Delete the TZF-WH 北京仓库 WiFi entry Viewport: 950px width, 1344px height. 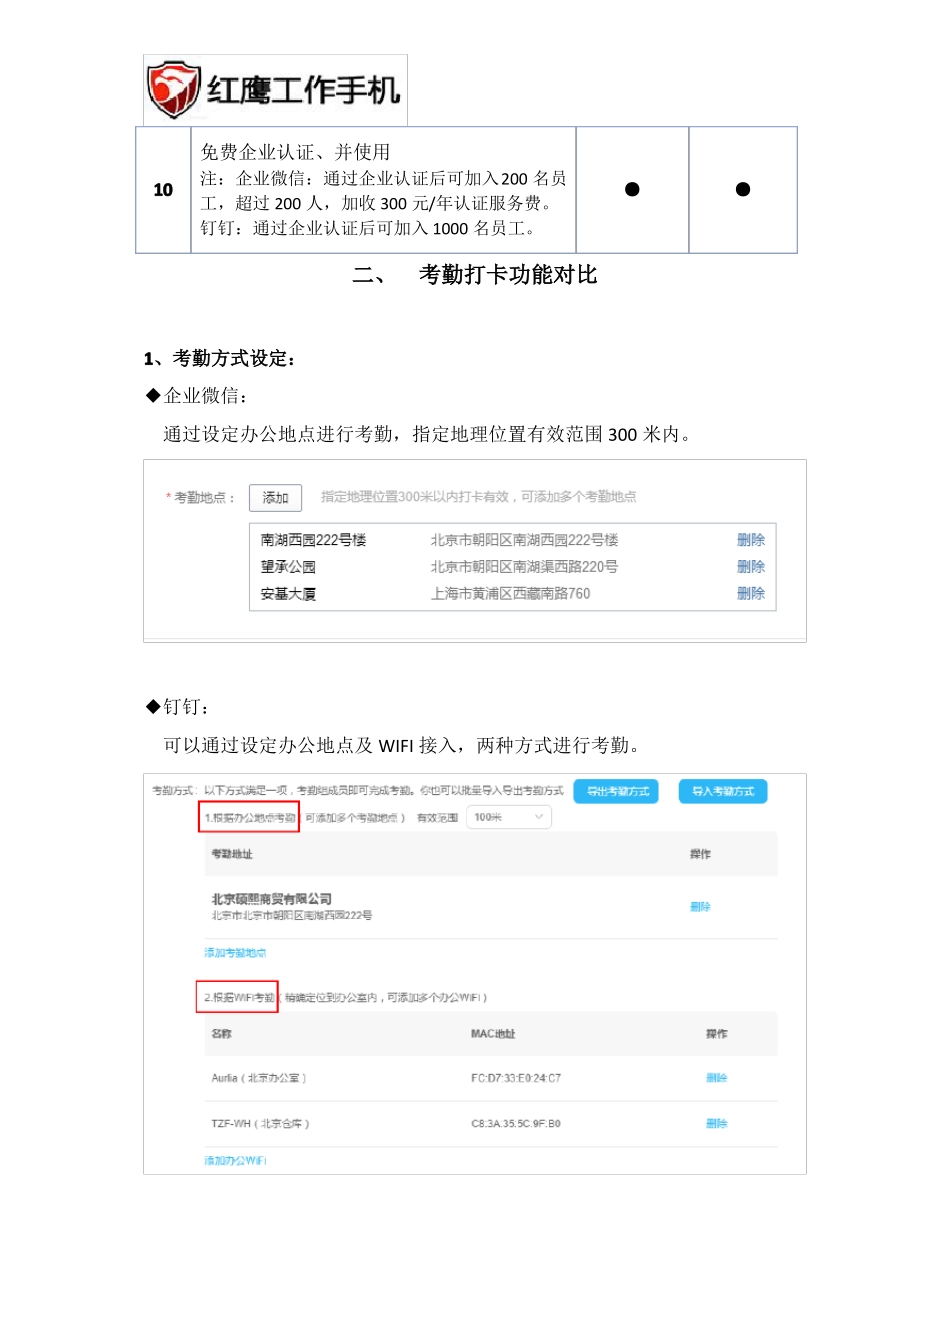(x=717, y=1124)
